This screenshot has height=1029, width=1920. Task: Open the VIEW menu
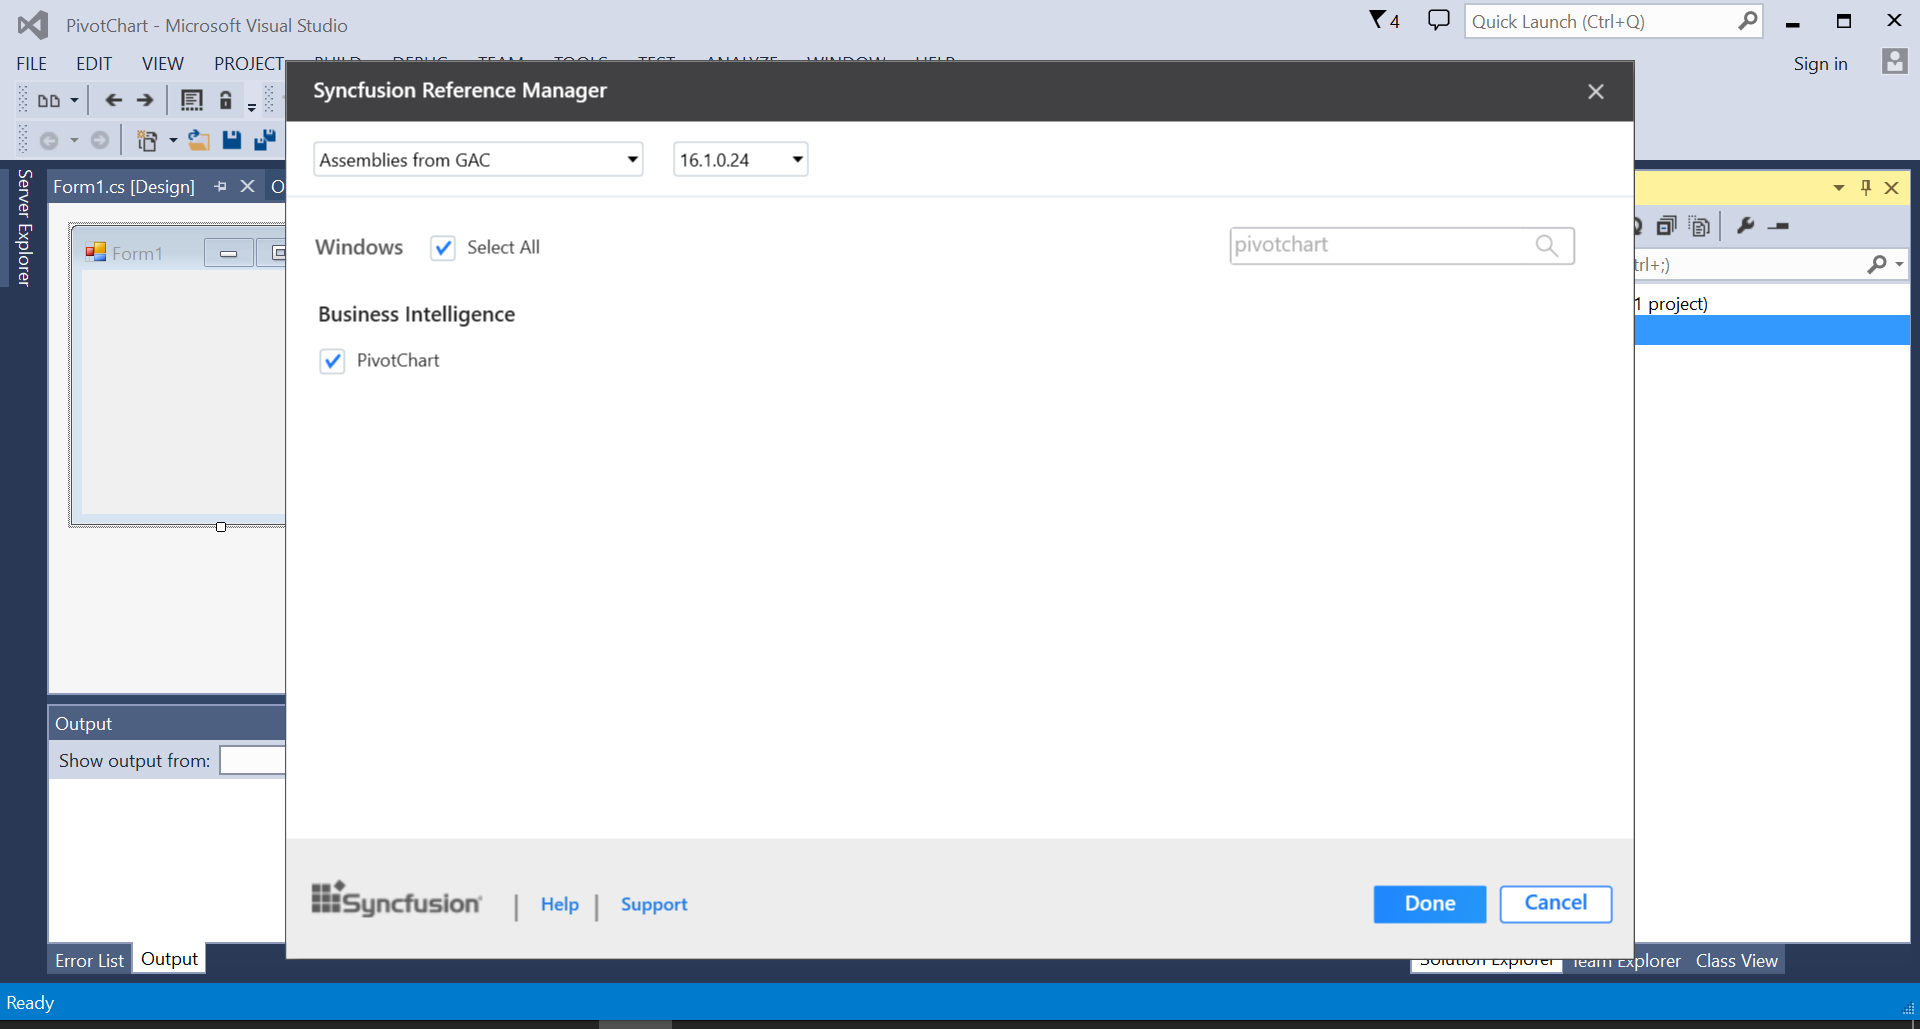[163, 64]
